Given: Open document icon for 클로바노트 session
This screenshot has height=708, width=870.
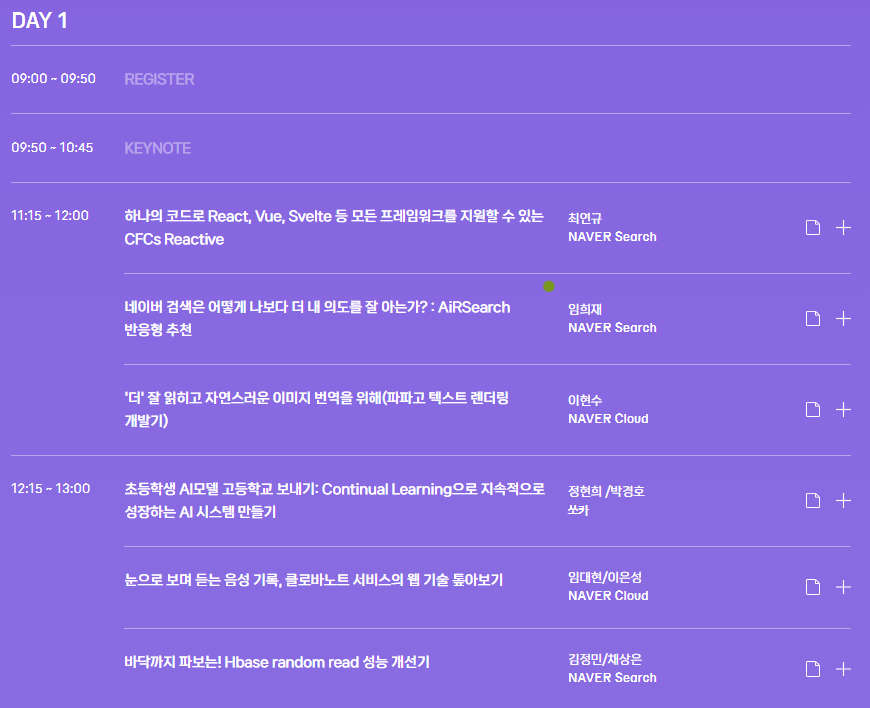Looking at the screenshot, I should pyautogui.click(x=813, y=587).
